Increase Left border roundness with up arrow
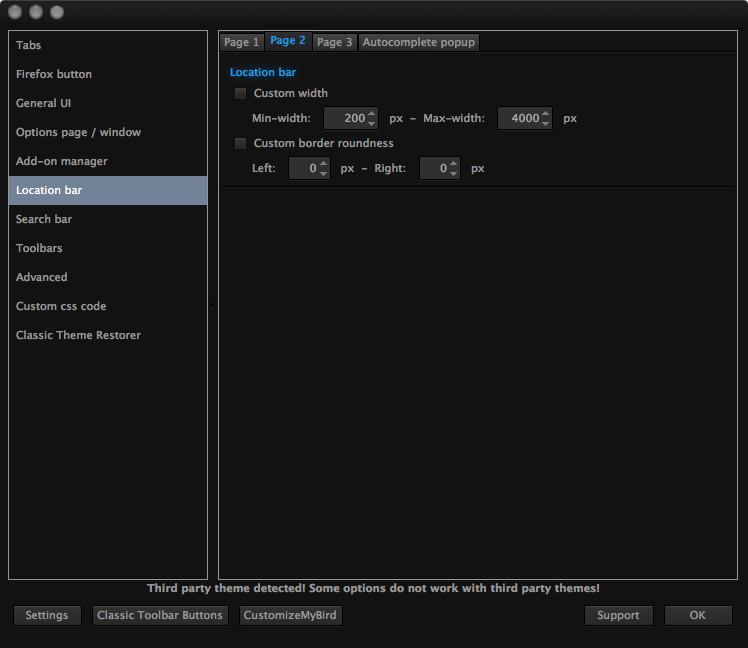748x648 pixels. coord(323,163)
